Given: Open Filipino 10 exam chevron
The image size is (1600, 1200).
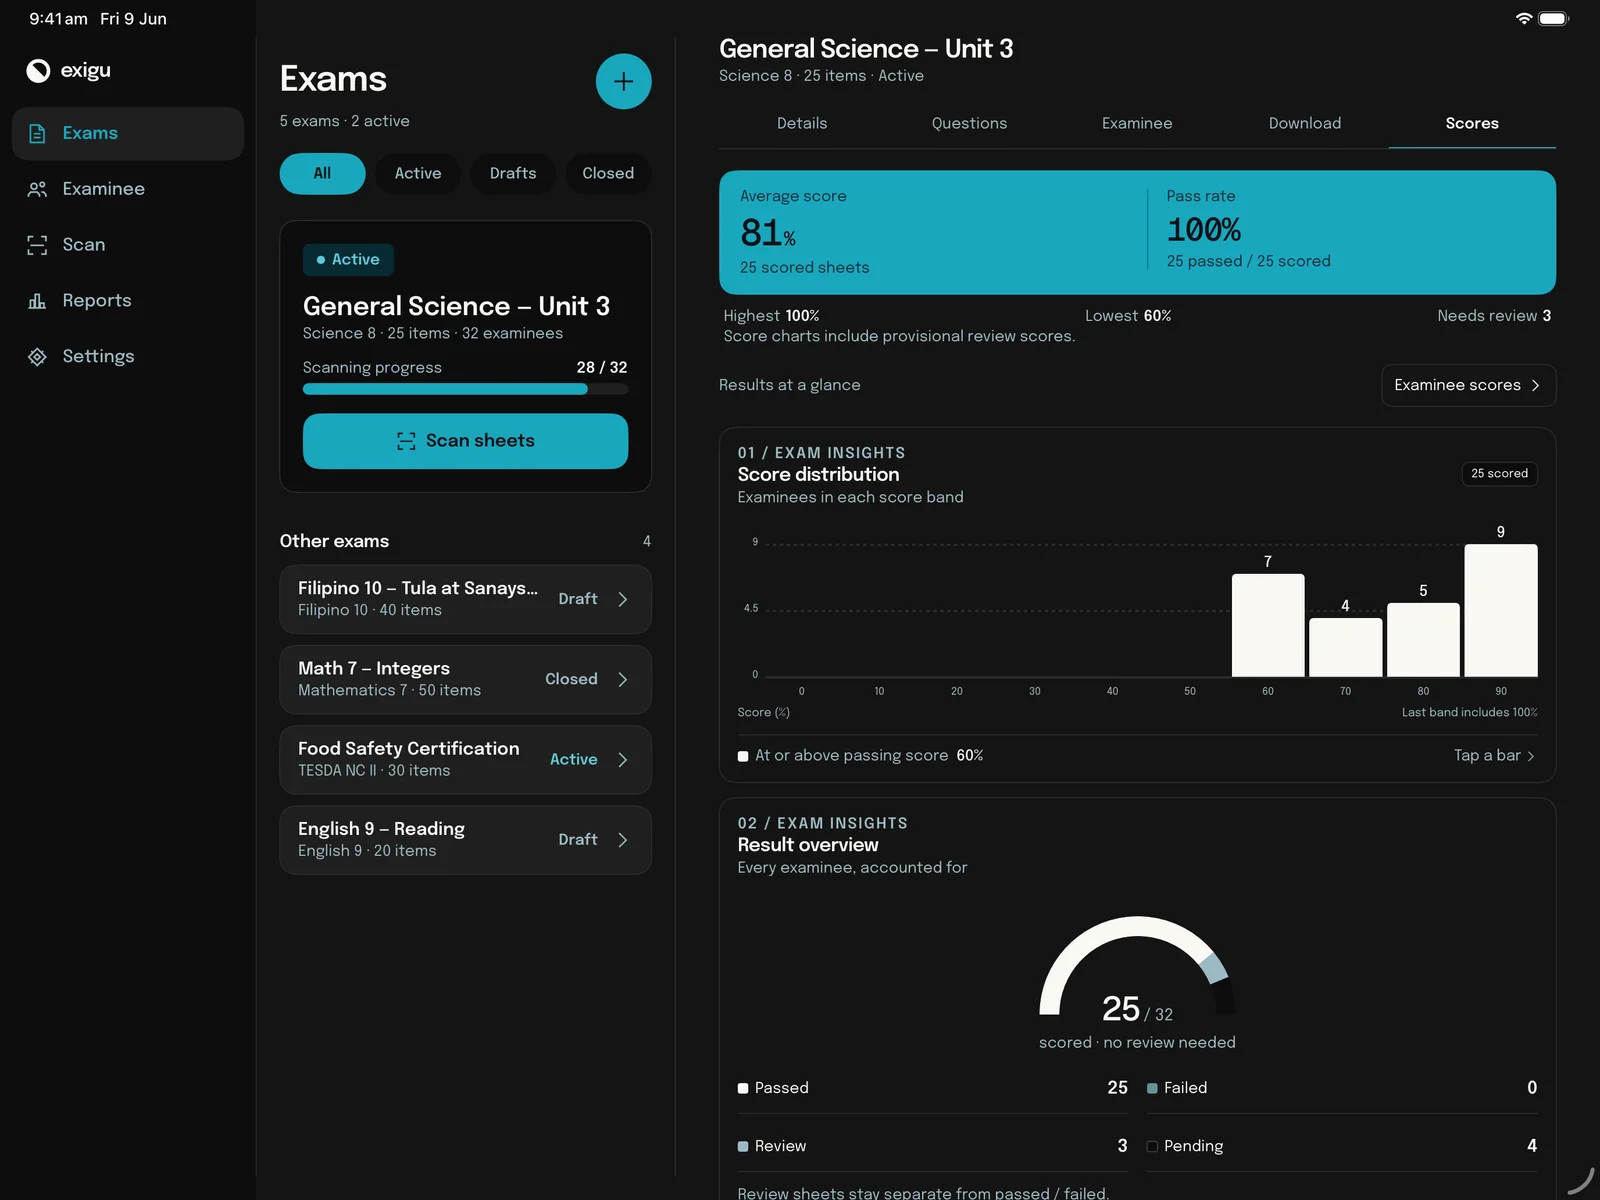Looking at the screenshot, I should point(623,599).
